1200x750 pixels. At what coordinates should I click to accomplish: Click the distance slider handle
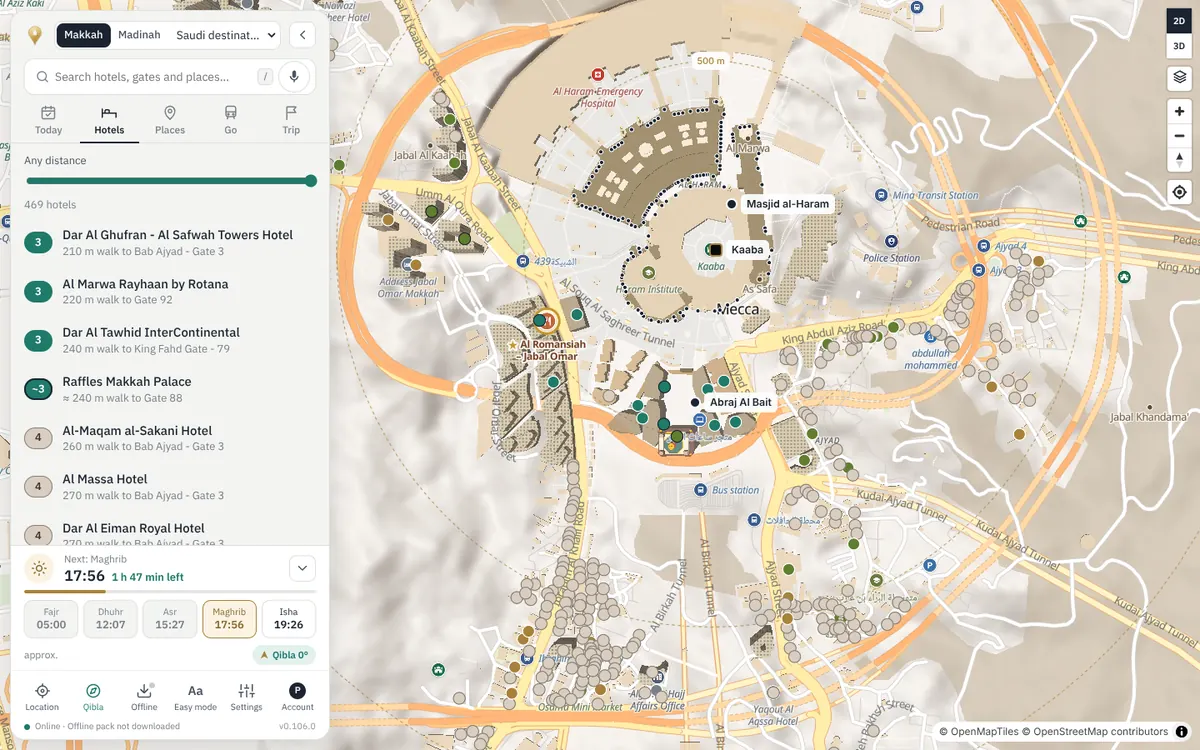(x=311, y=181)
